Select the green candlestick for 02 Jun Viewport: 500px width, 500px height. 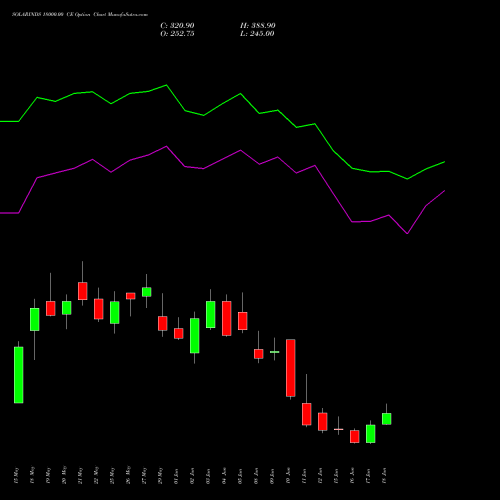click(195, 336)
